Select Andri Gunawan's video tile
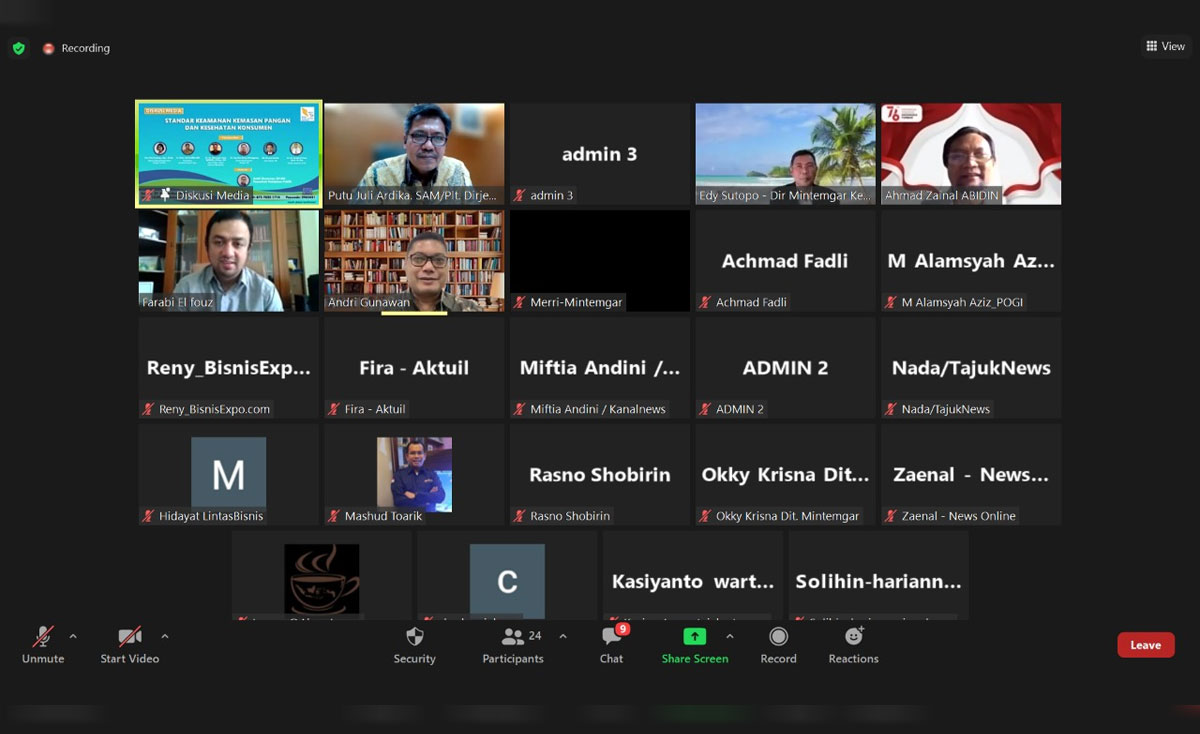 [414, 260]
